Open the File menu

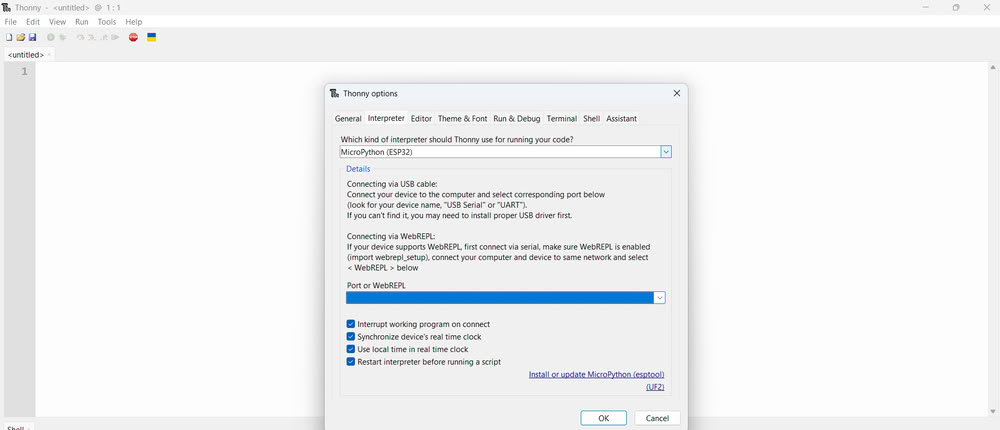(10, 22)
